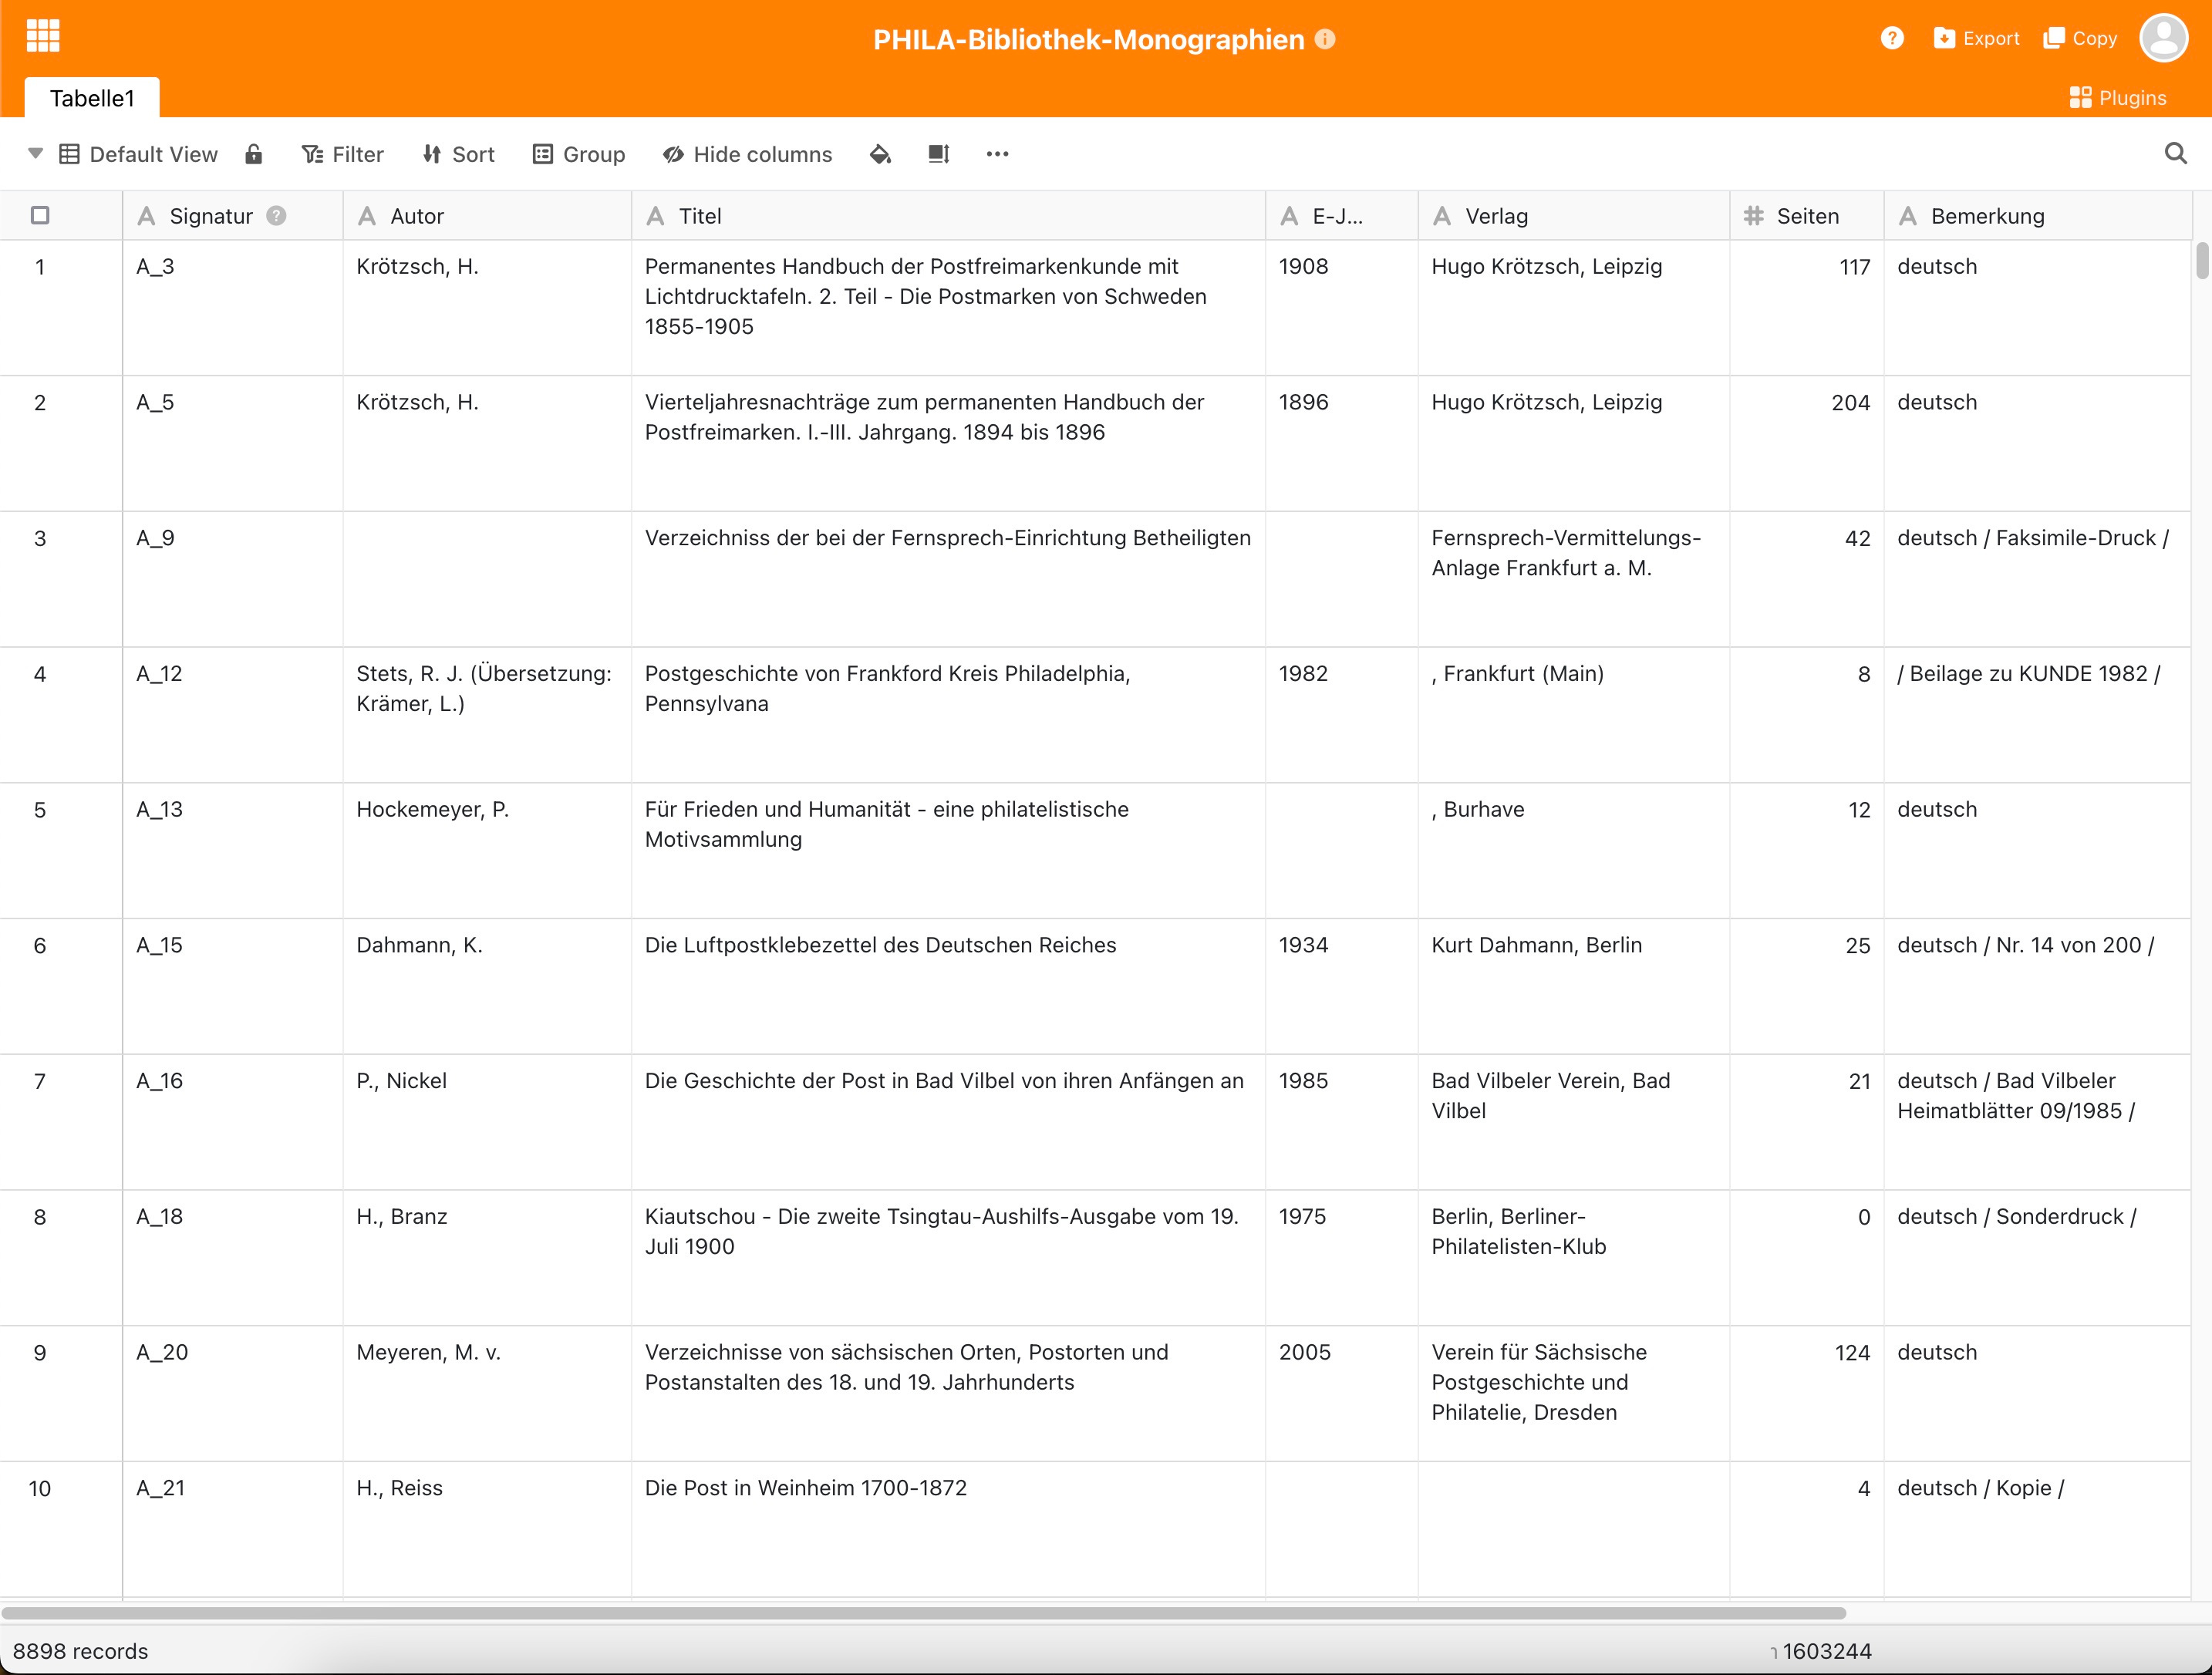Open the Plugins panel
Image resolution: width=2212 pixels, height=1675 pixels.
coord(2118,98)
